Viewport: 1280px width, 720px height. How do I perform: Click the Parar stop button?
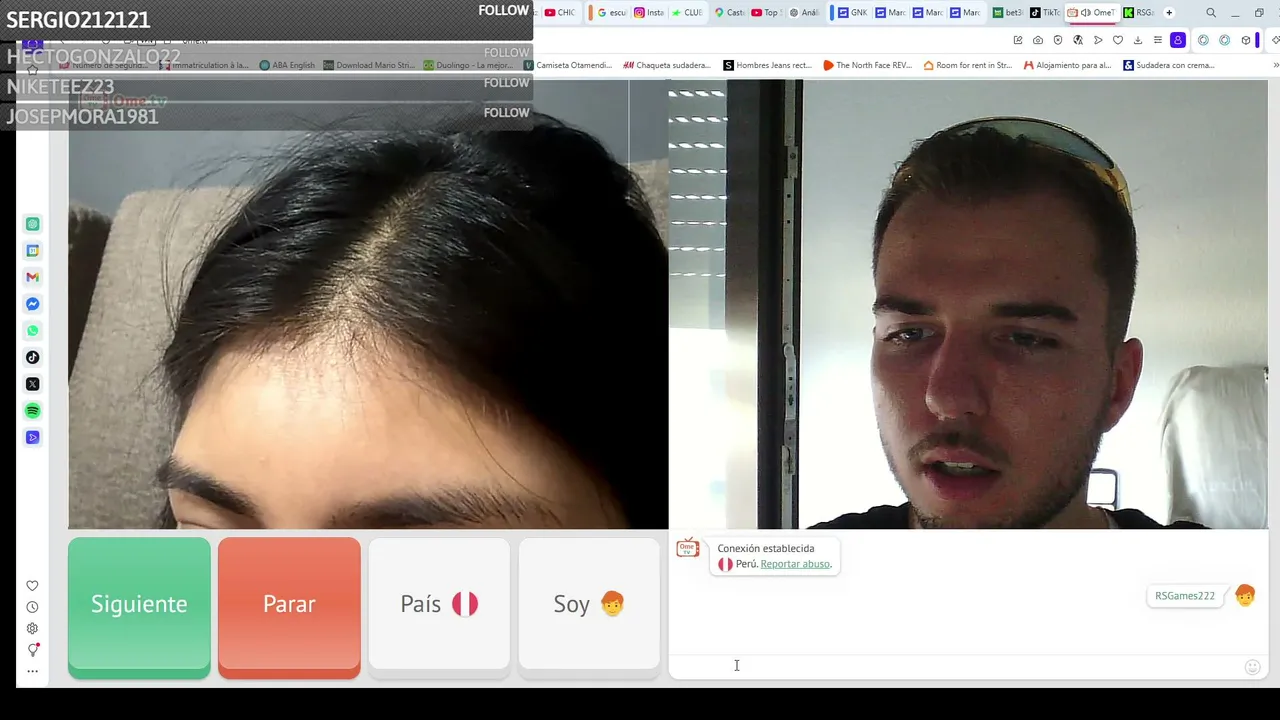click(289, 608)
